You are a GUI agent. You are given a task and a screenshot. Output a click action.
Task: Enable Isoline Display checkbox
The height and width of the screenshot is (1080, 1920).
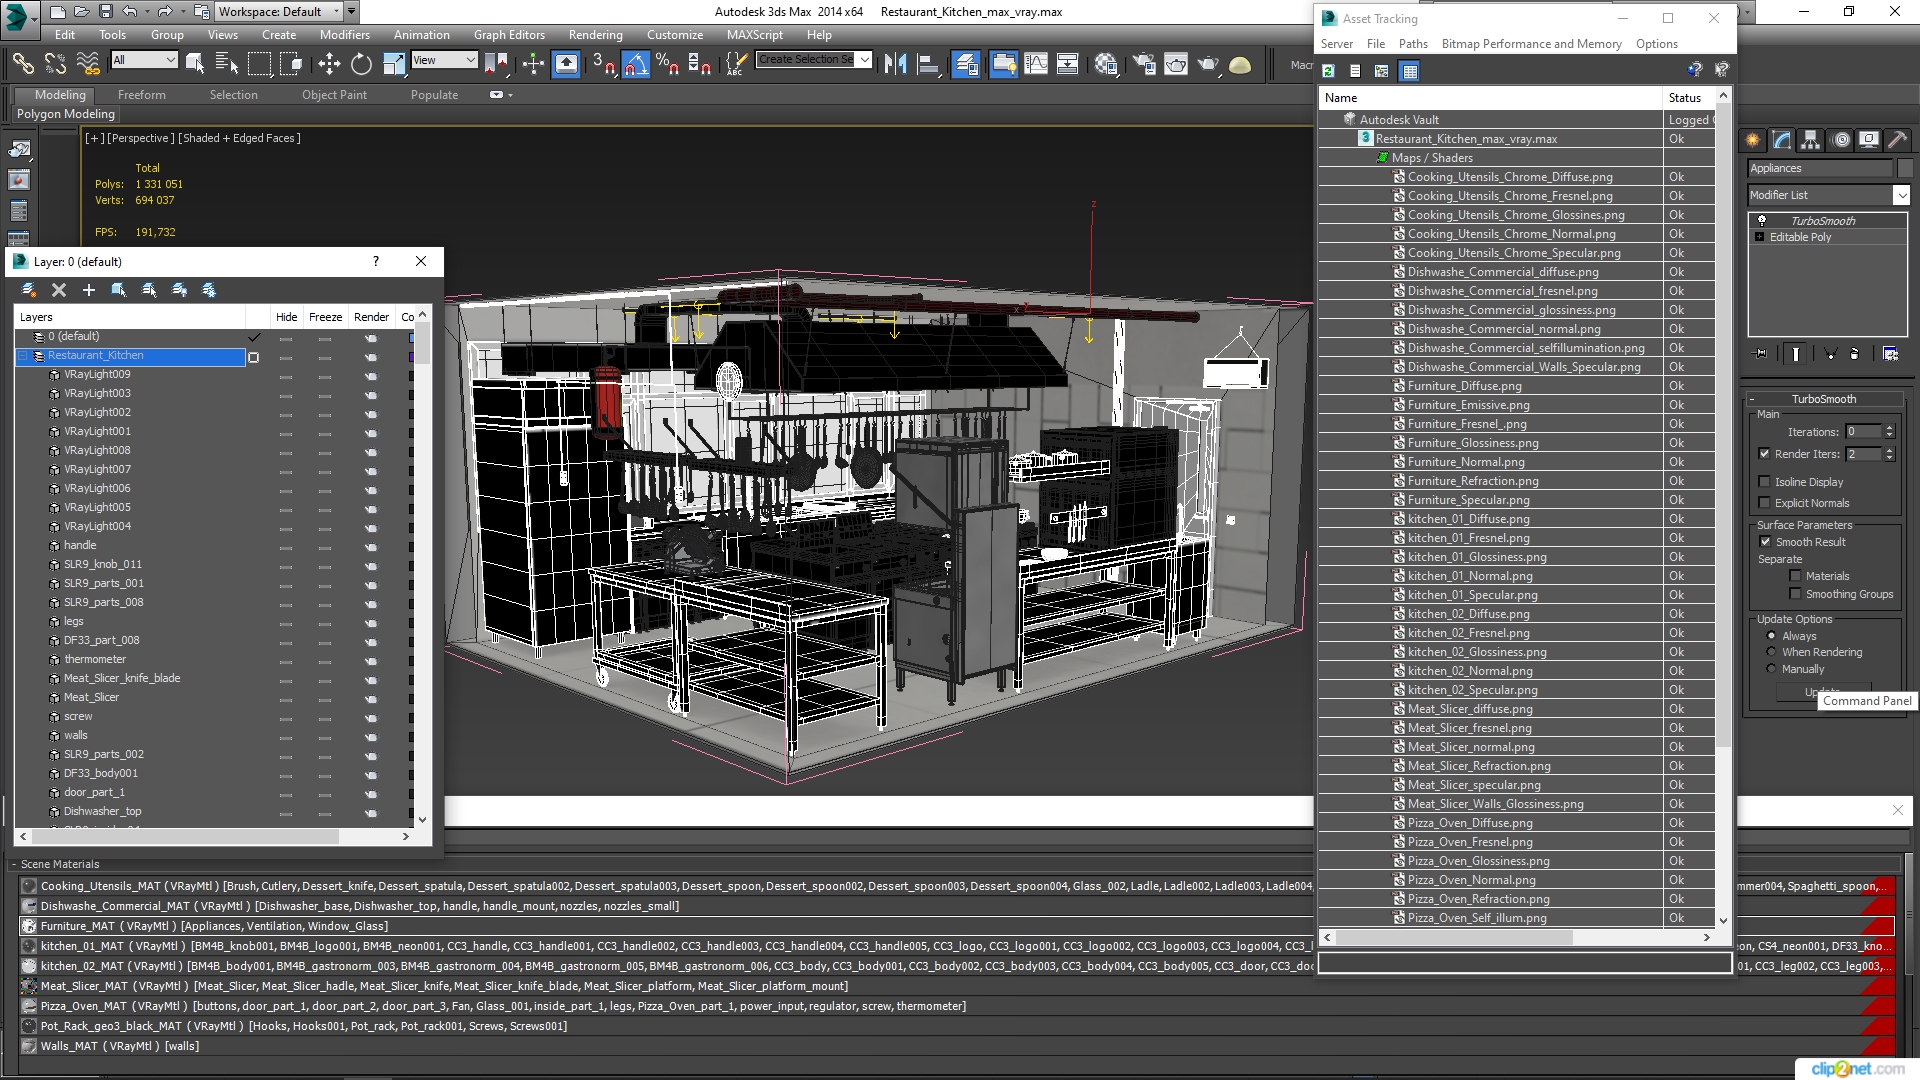[x=1765, y=482]
